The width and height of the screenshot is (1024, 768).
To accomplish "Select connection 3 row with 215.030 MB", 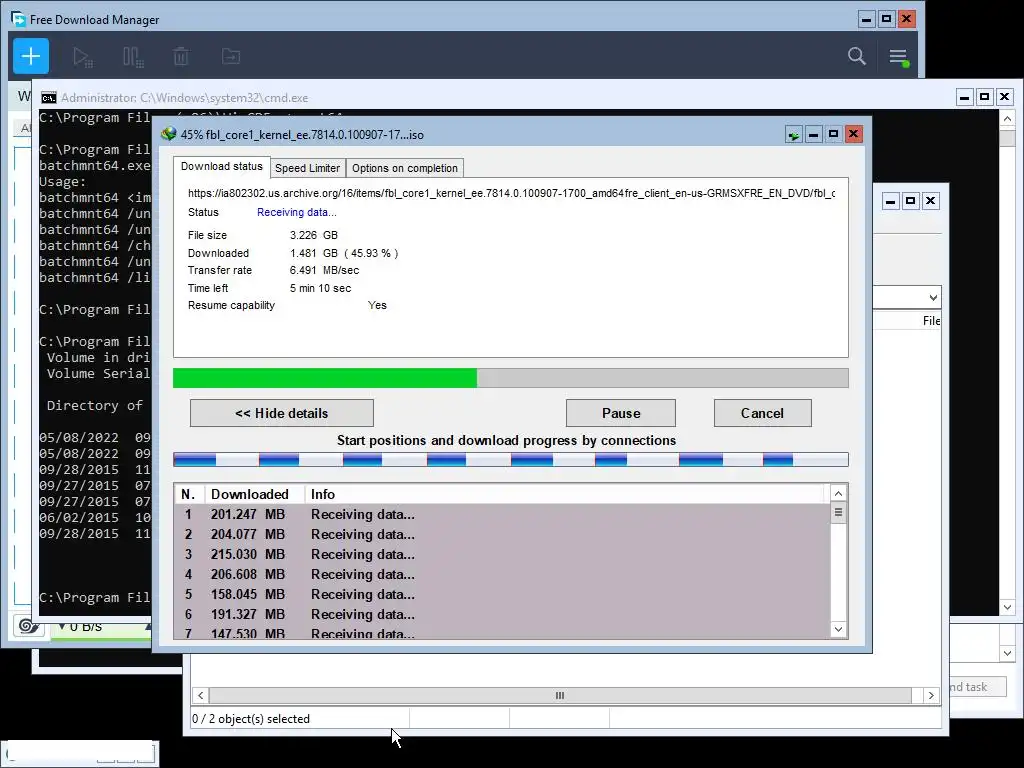I will pyautogui.click(x=502, y=554).
